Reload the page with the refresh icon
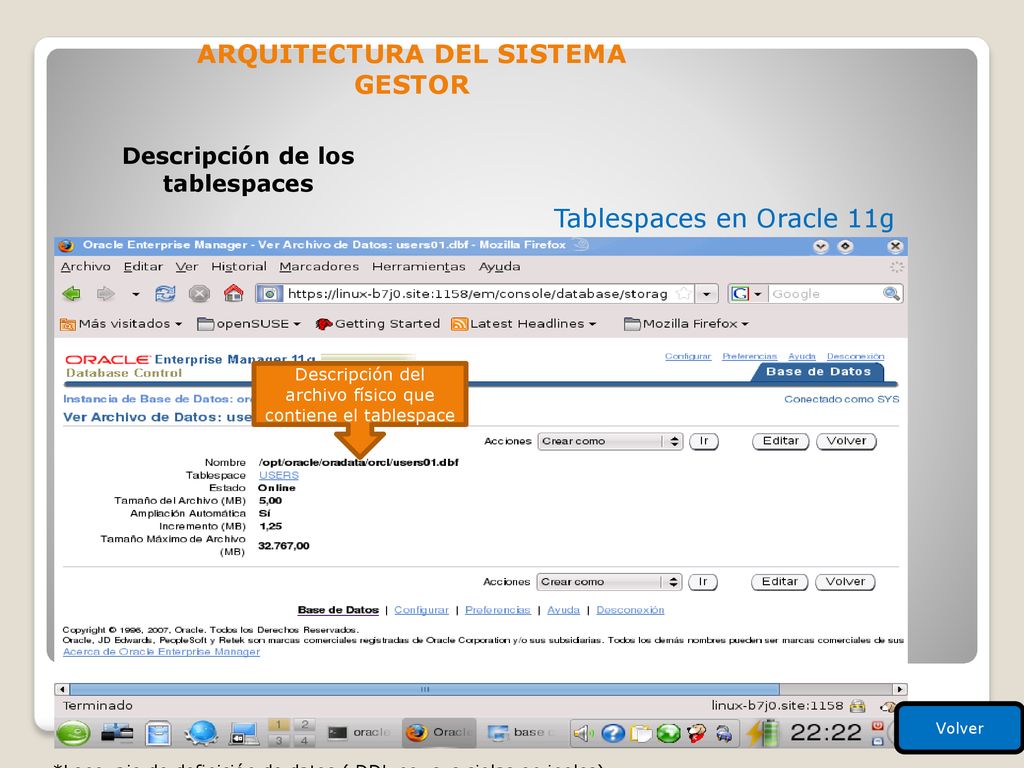Viewport: 1024px width, 768px height. point(165,294)
